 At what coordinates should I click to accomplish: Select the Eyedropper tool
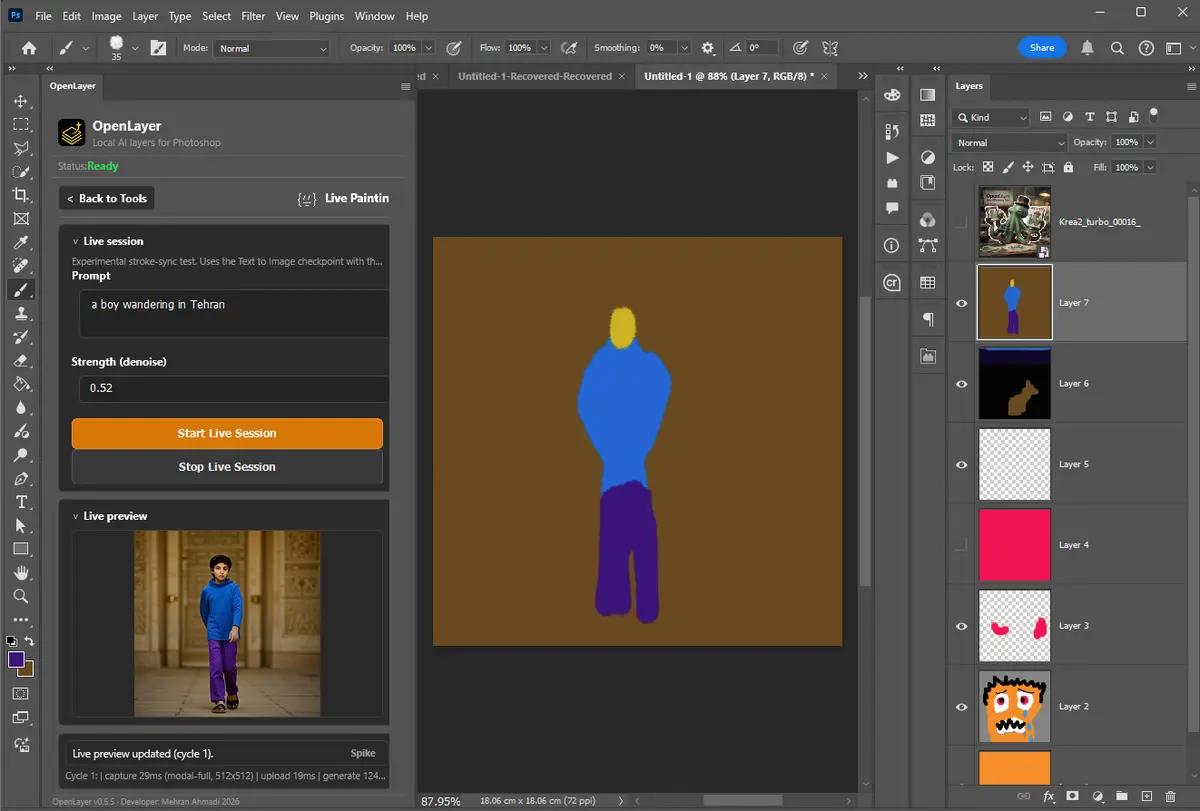21,243
